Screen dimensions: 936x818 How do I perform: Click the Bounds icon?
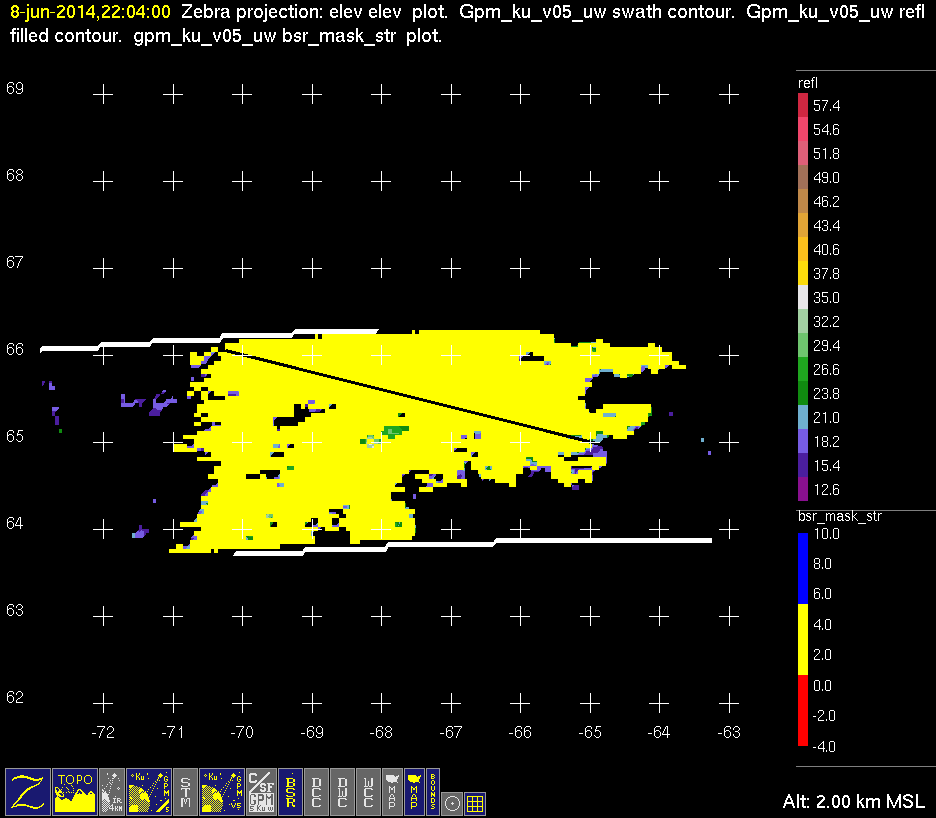433,791
